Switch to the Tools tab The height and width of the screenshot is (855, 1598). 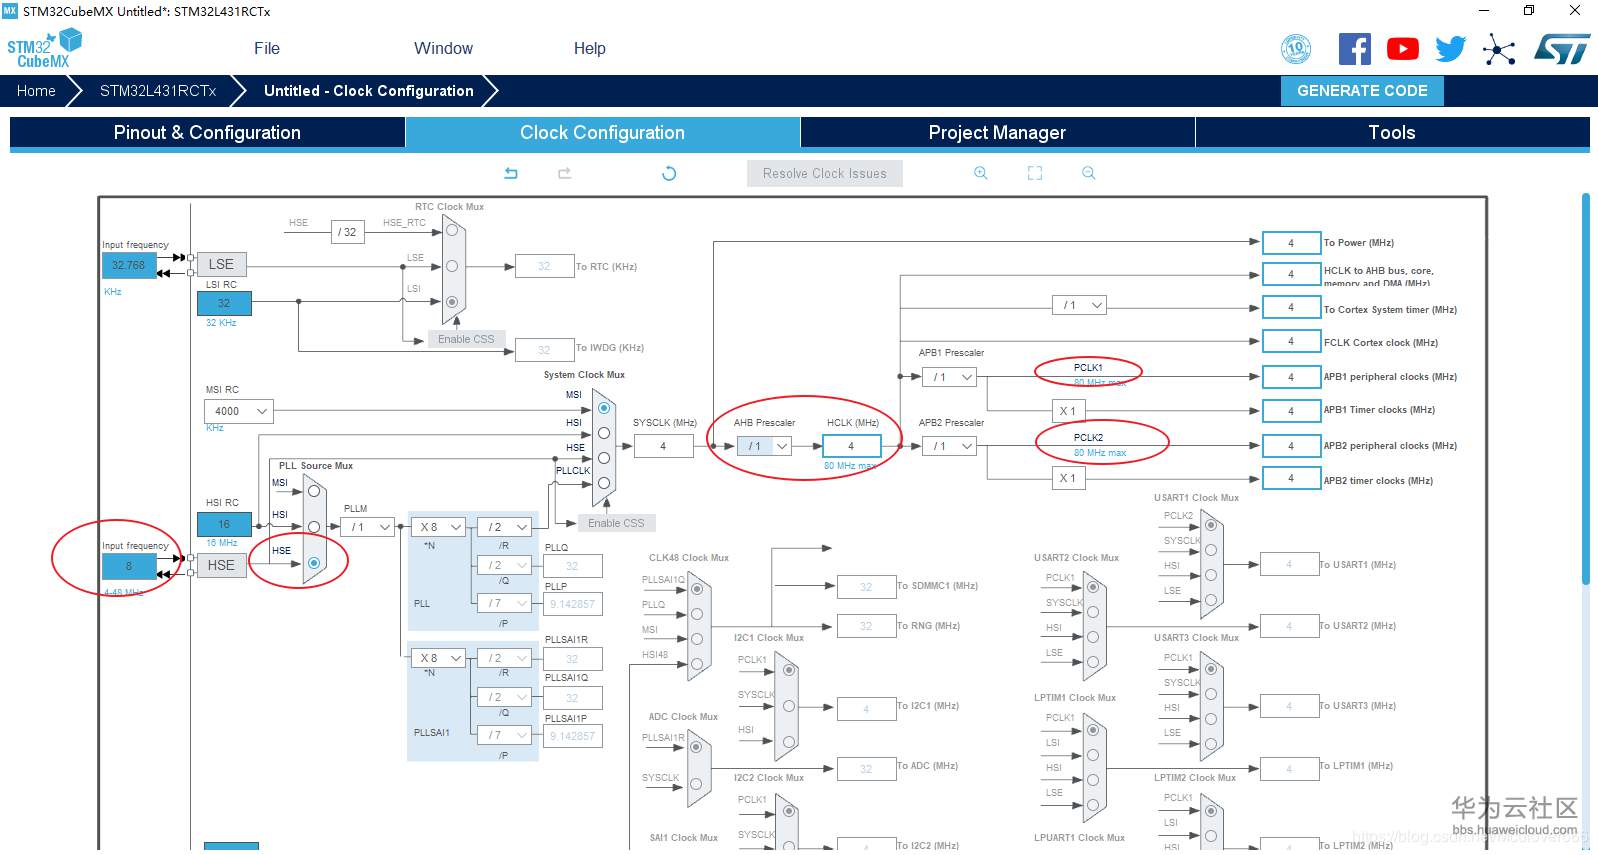[x=1392, y=133]
